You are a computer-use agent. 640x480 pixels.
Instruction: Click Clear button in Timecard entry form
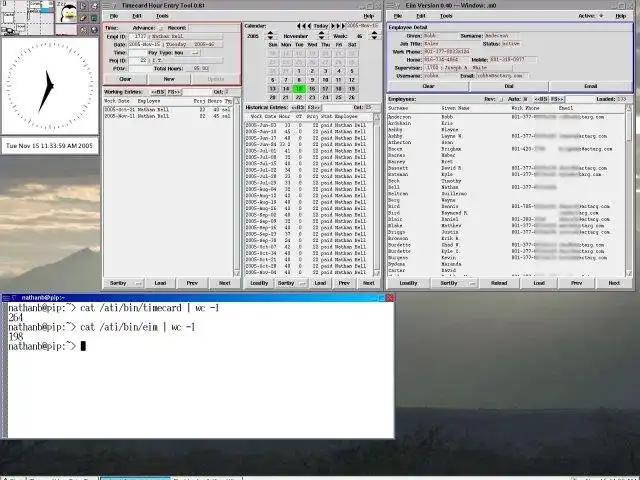pyautogui.click(x=125, y=79)
